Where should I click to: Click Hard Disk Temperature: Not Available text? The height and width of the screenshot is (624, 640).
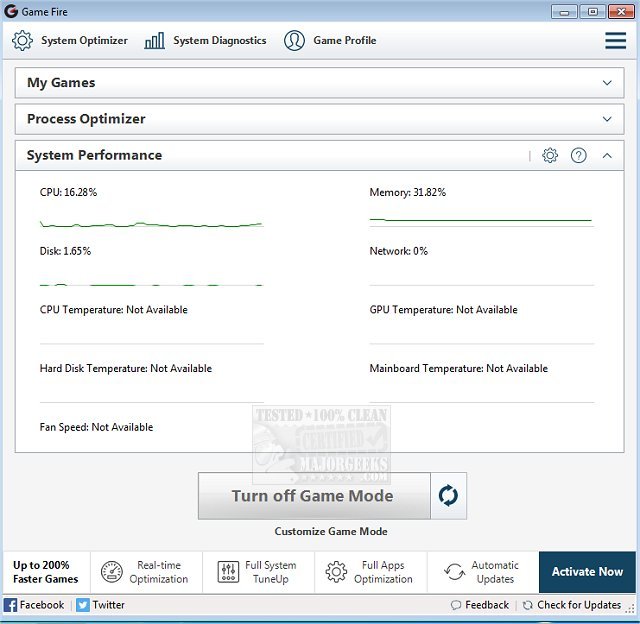click(126, 369)
